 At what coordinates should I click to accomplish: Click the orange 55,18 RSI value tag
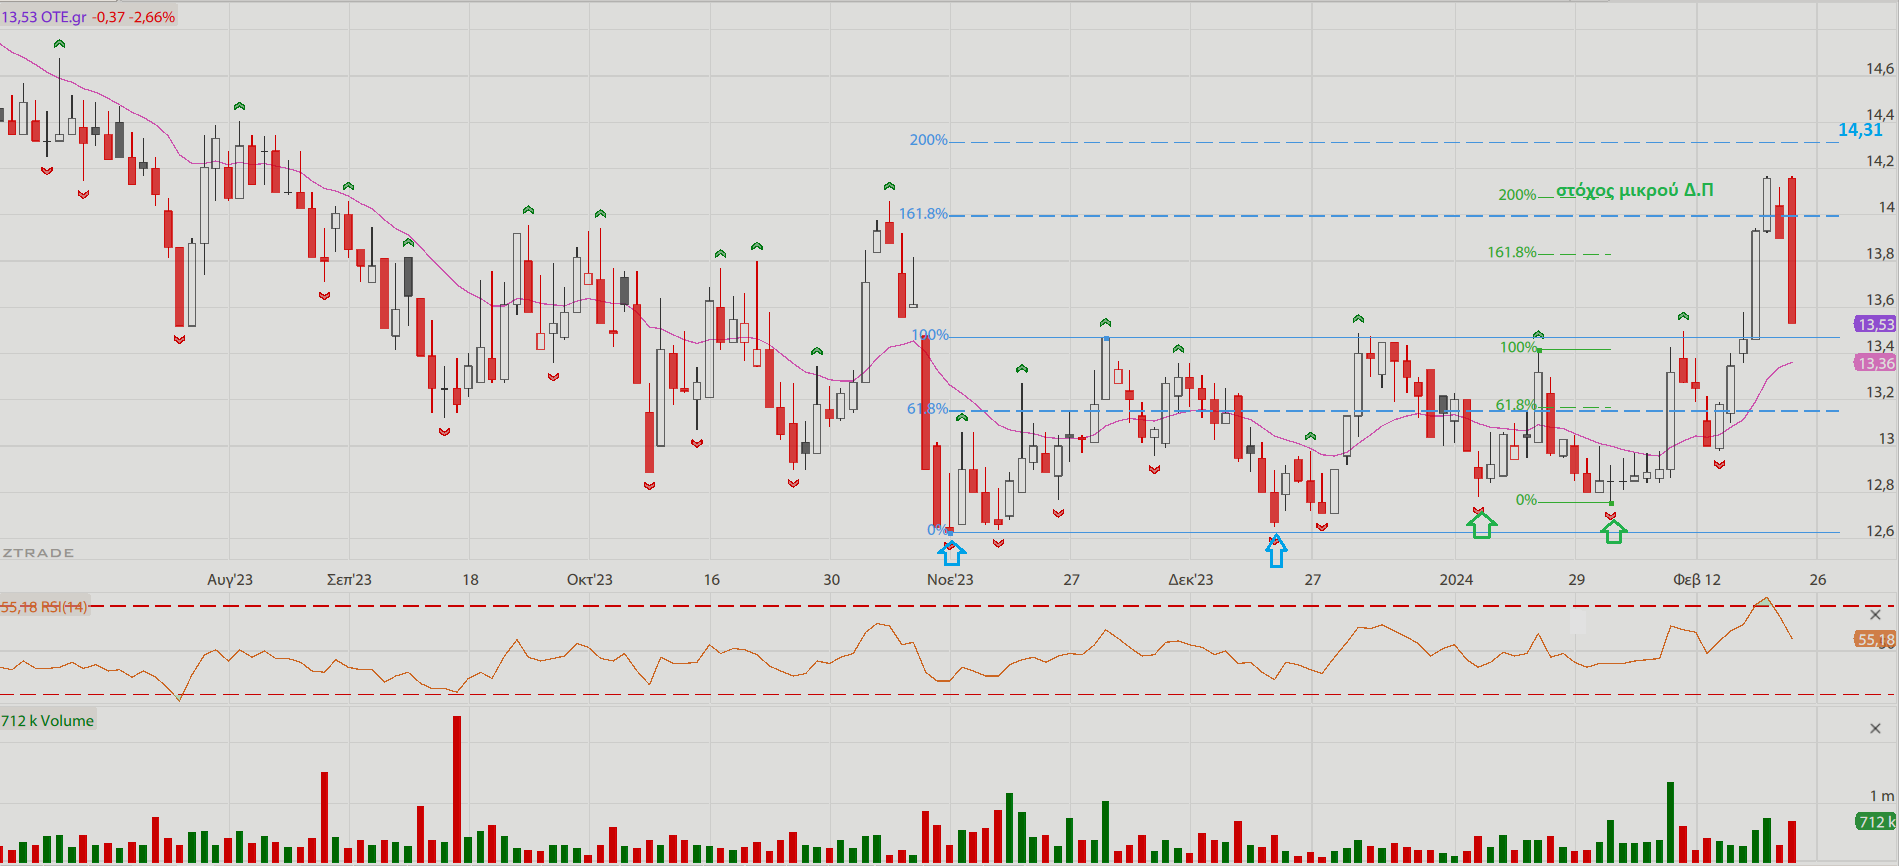1876,640
